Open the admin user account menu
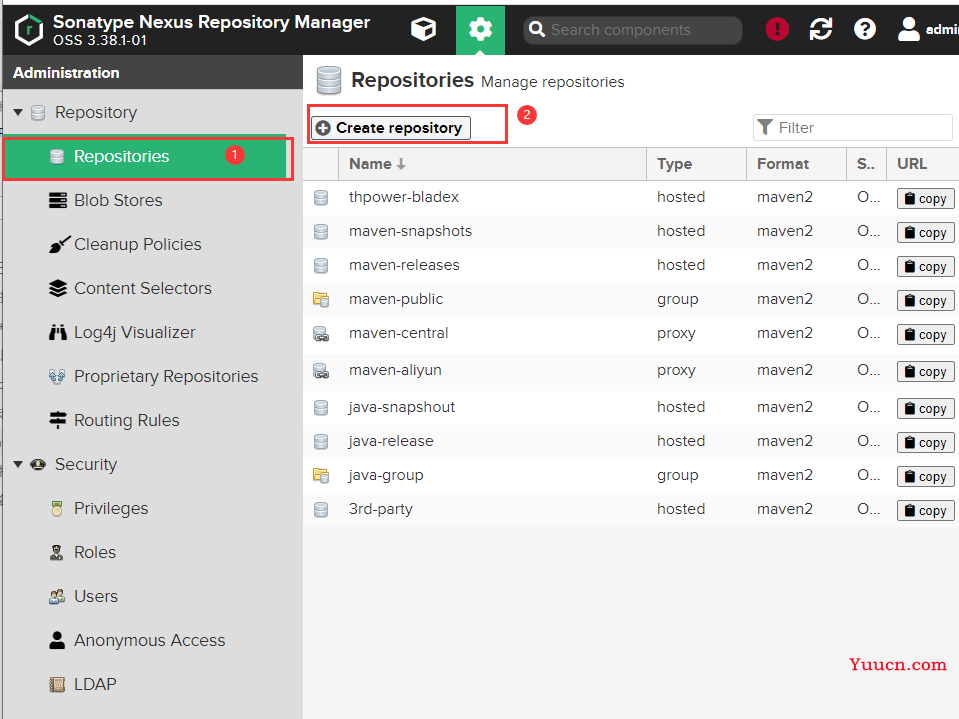This screenshot has width=959, height=719. (928, 29)
